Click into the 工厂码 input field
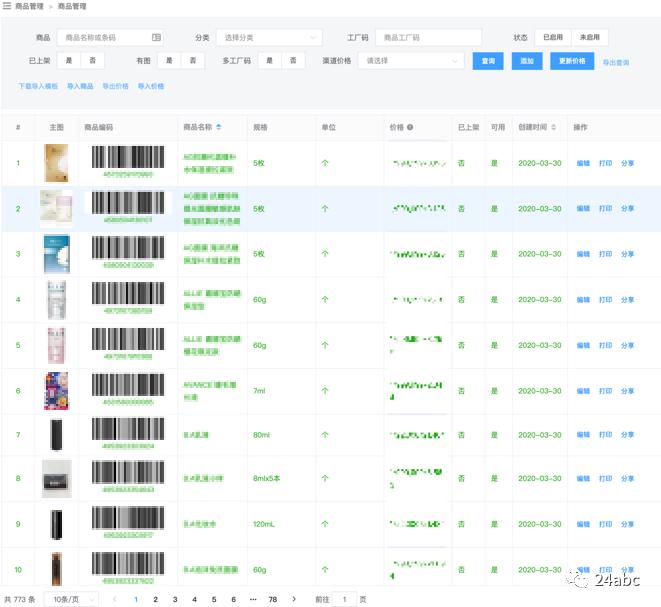 coord(428,37)
